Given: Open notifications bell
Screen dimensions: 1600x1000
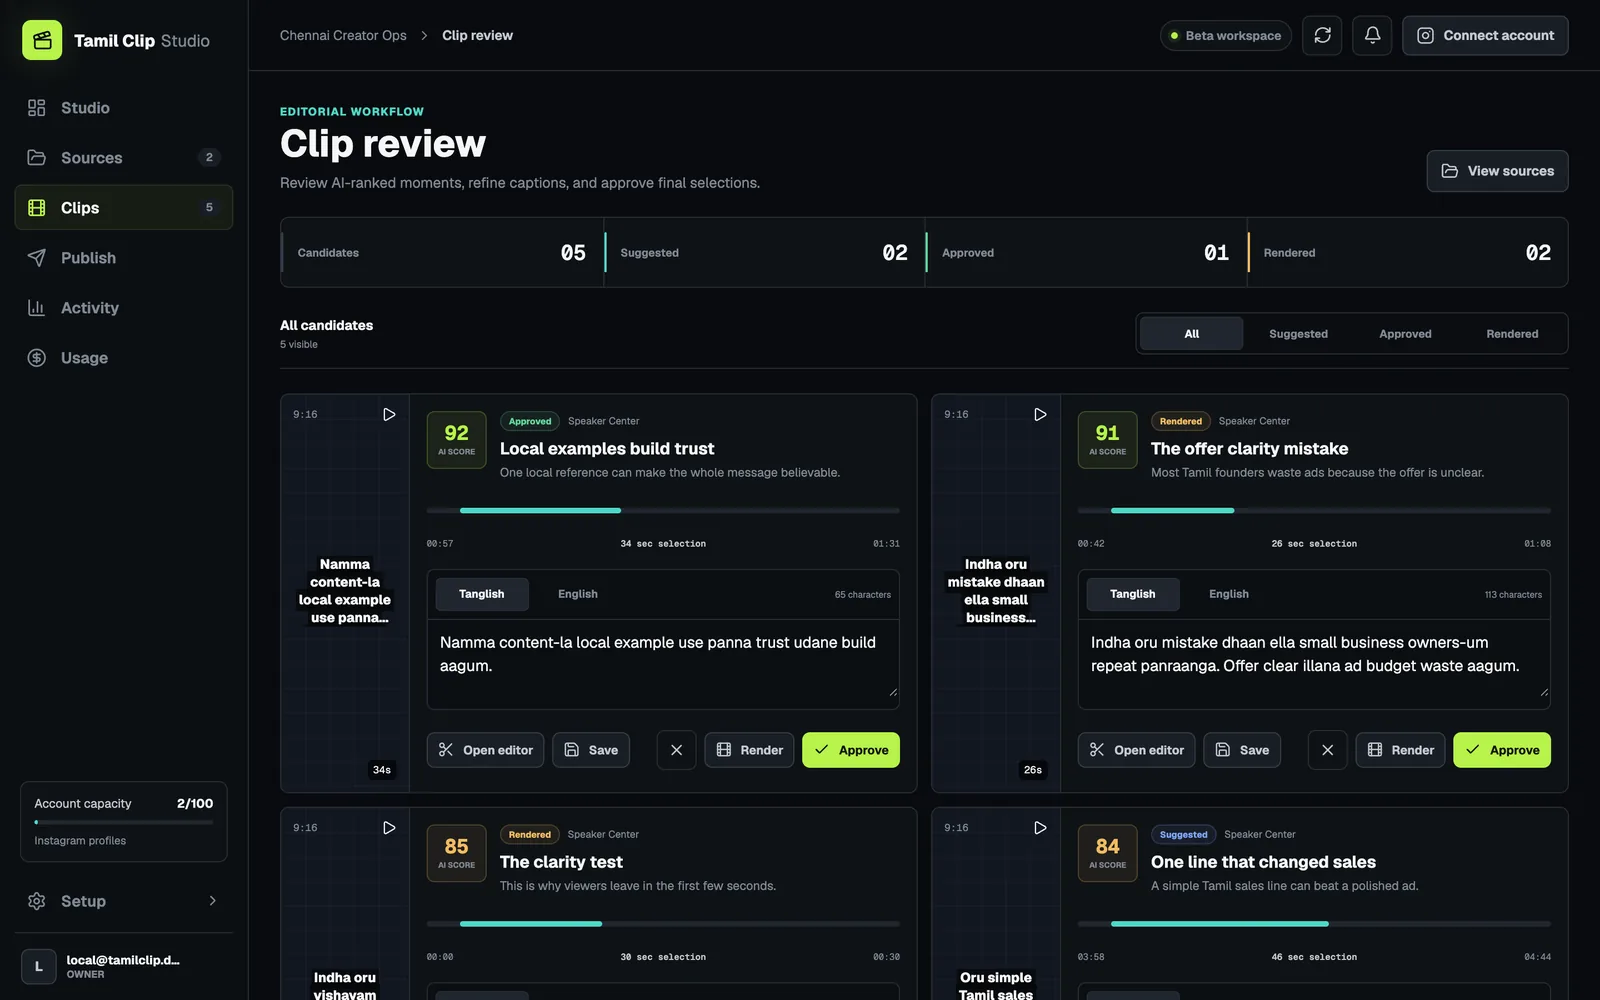Looking at the screenshot, I should pos(1372,36).
